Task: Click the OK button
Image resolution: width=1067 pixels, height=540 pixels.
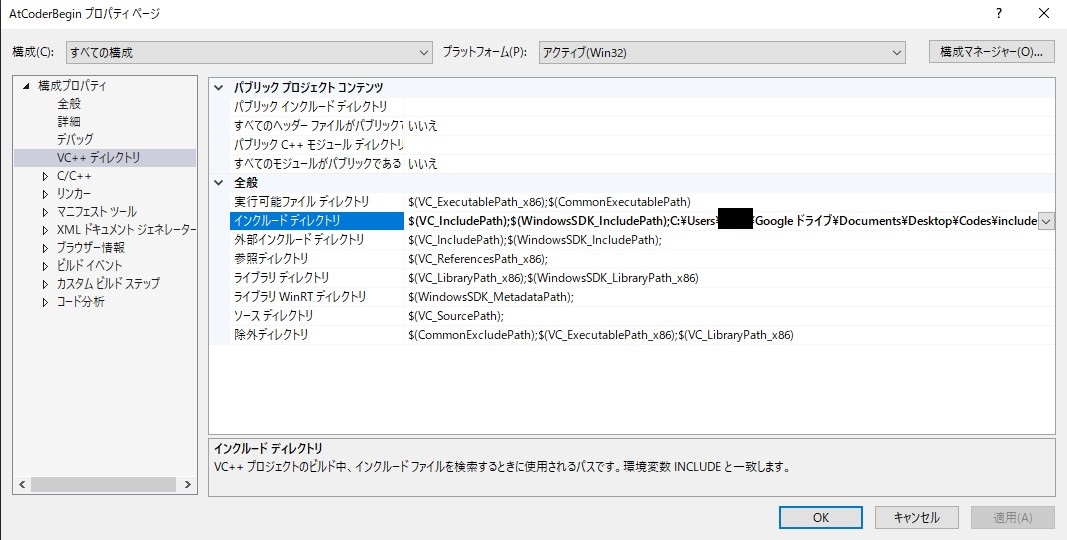Action: point(821,518)
